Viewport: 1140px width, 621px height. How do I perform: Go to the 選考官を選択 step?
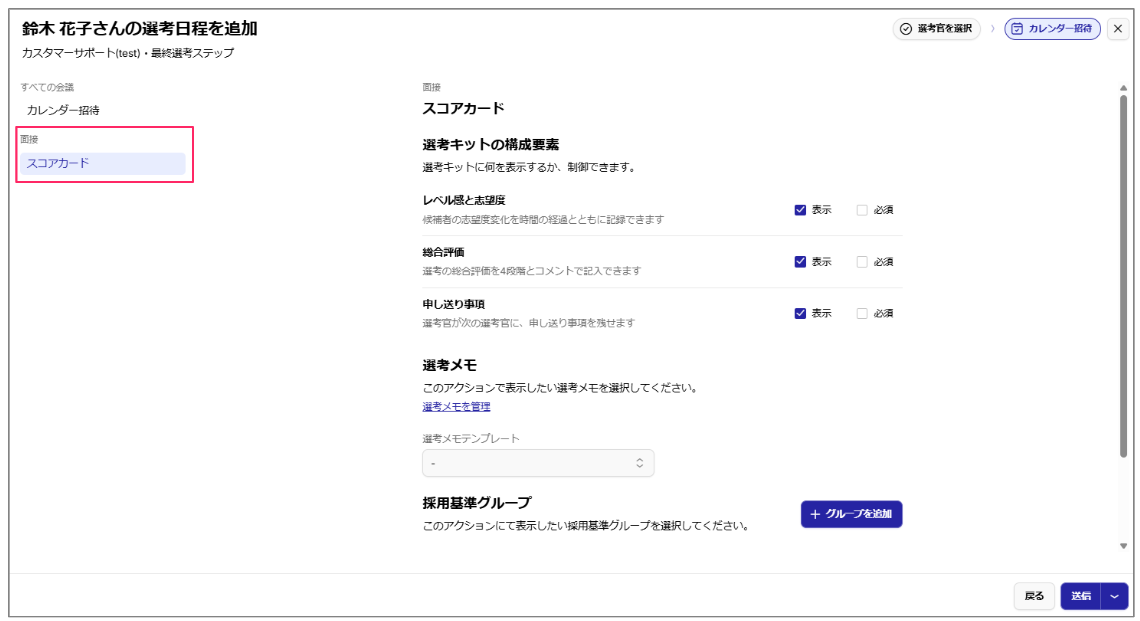936,28
